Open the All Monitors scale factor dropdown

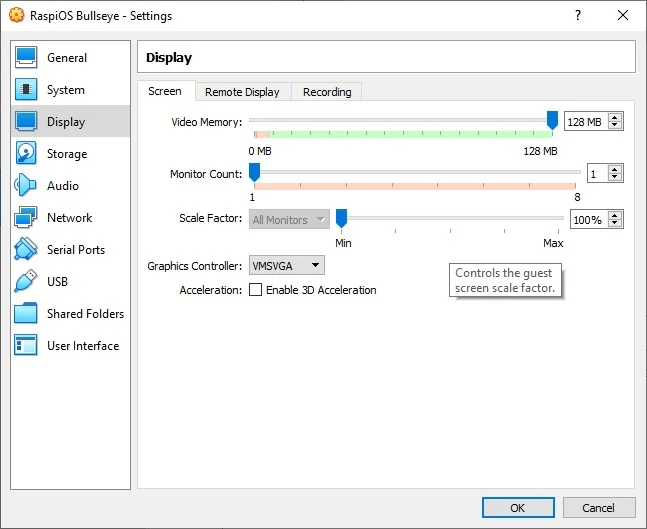coord(289,220)
